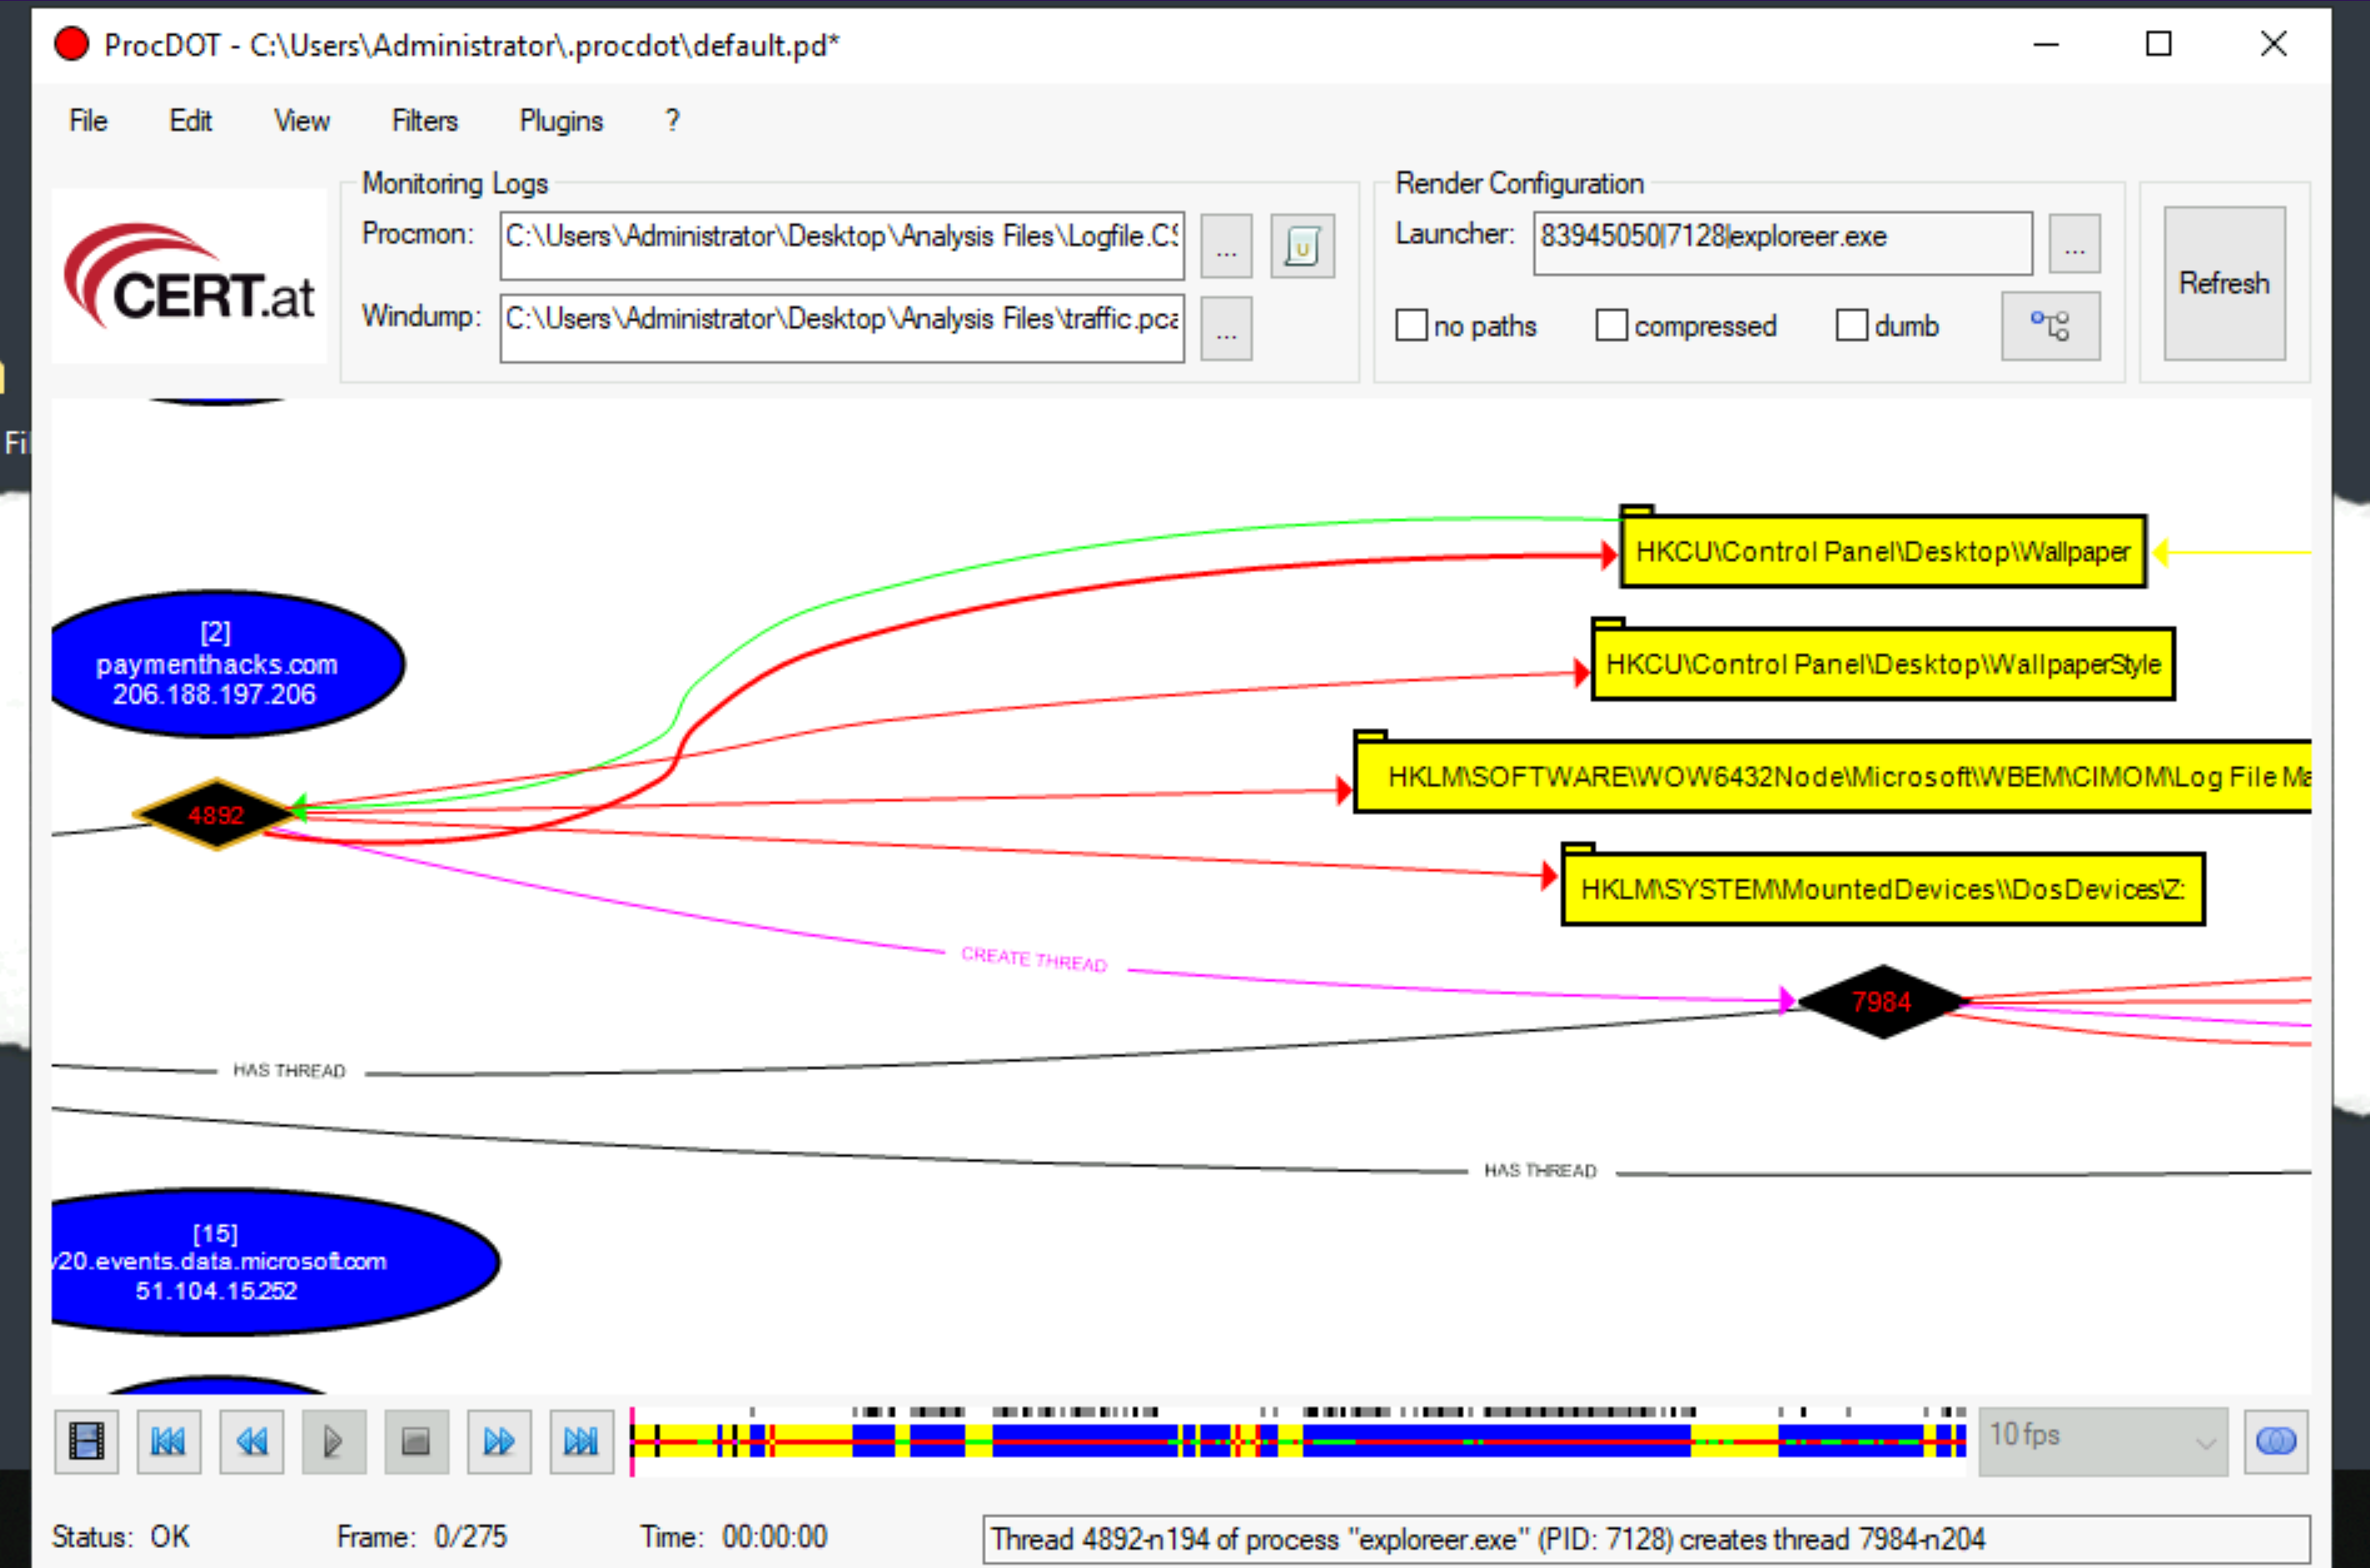Enable the dumb checkbox
Viewport: 2370px width, 1568px height.
pyautogui.click(x=1851, y=325)
